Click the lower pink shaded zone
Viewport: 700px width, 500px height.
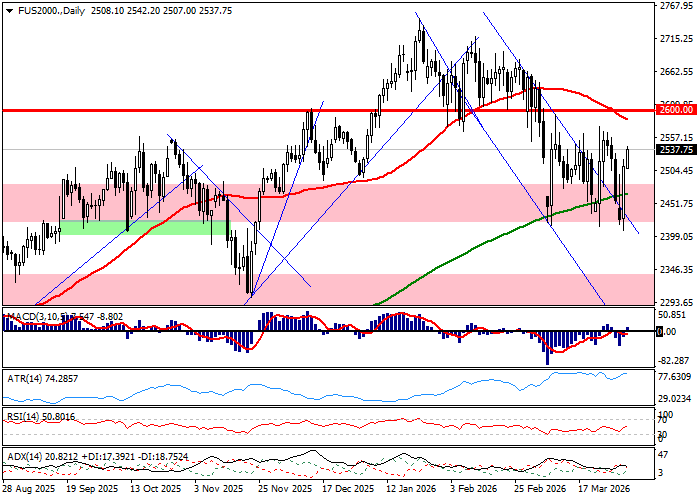pos(400,285)
